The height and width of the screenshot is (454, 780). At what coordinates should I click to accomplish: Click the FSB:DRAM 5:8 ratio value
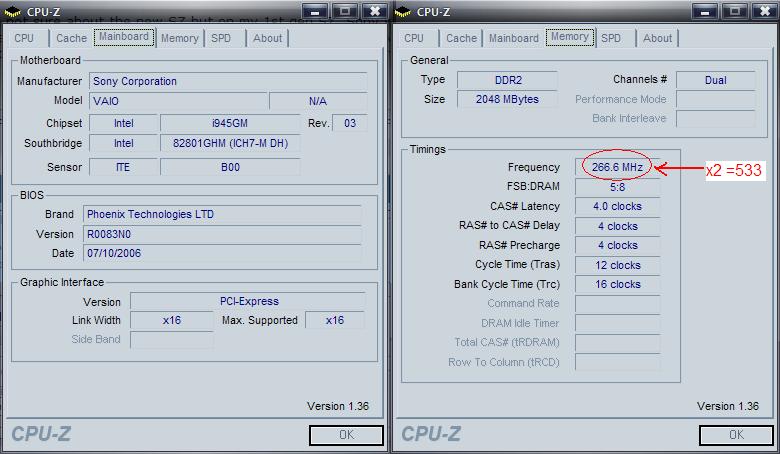point(617,187)
